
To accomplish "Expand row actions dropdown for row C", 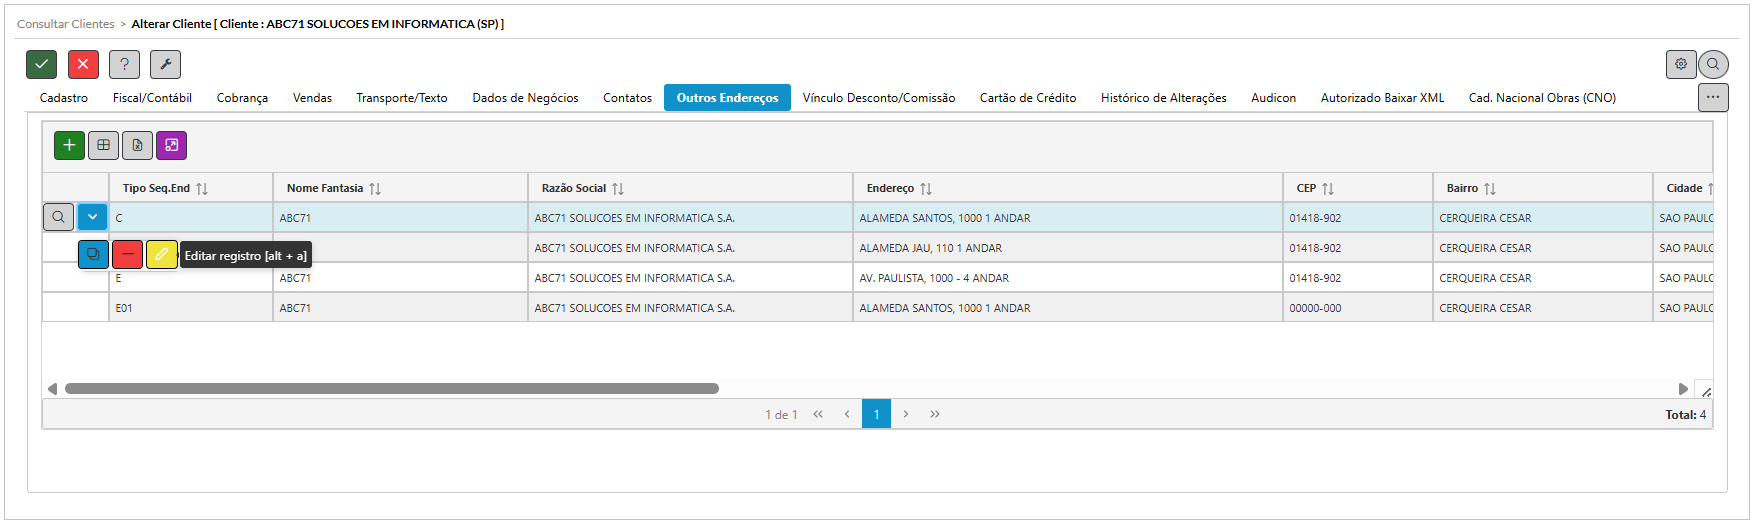I will tap(92, 217).
